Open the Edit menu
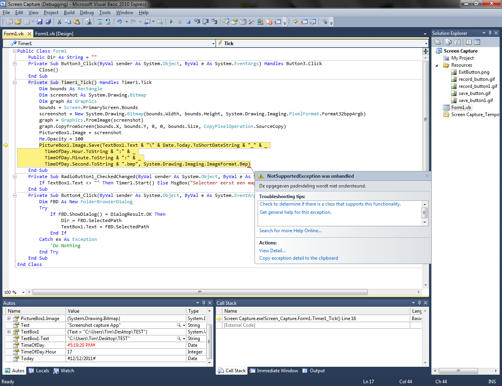502x386 pixels. tap(19, 12)
